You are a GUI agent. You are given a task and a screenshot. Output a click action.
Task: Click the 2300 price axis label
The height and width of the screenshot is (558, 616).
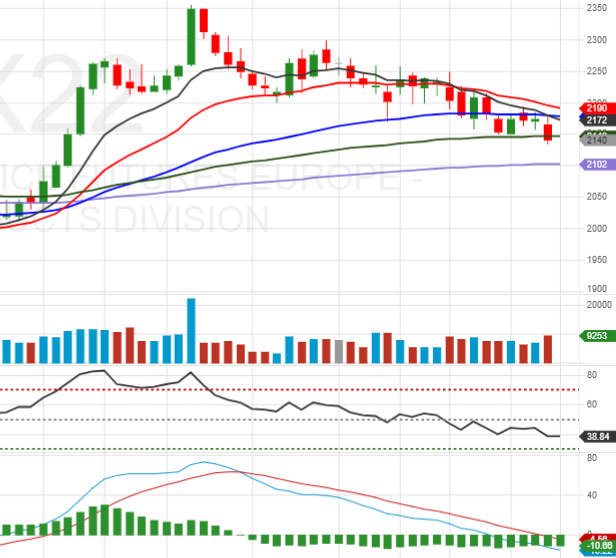(x=597, y=40)
